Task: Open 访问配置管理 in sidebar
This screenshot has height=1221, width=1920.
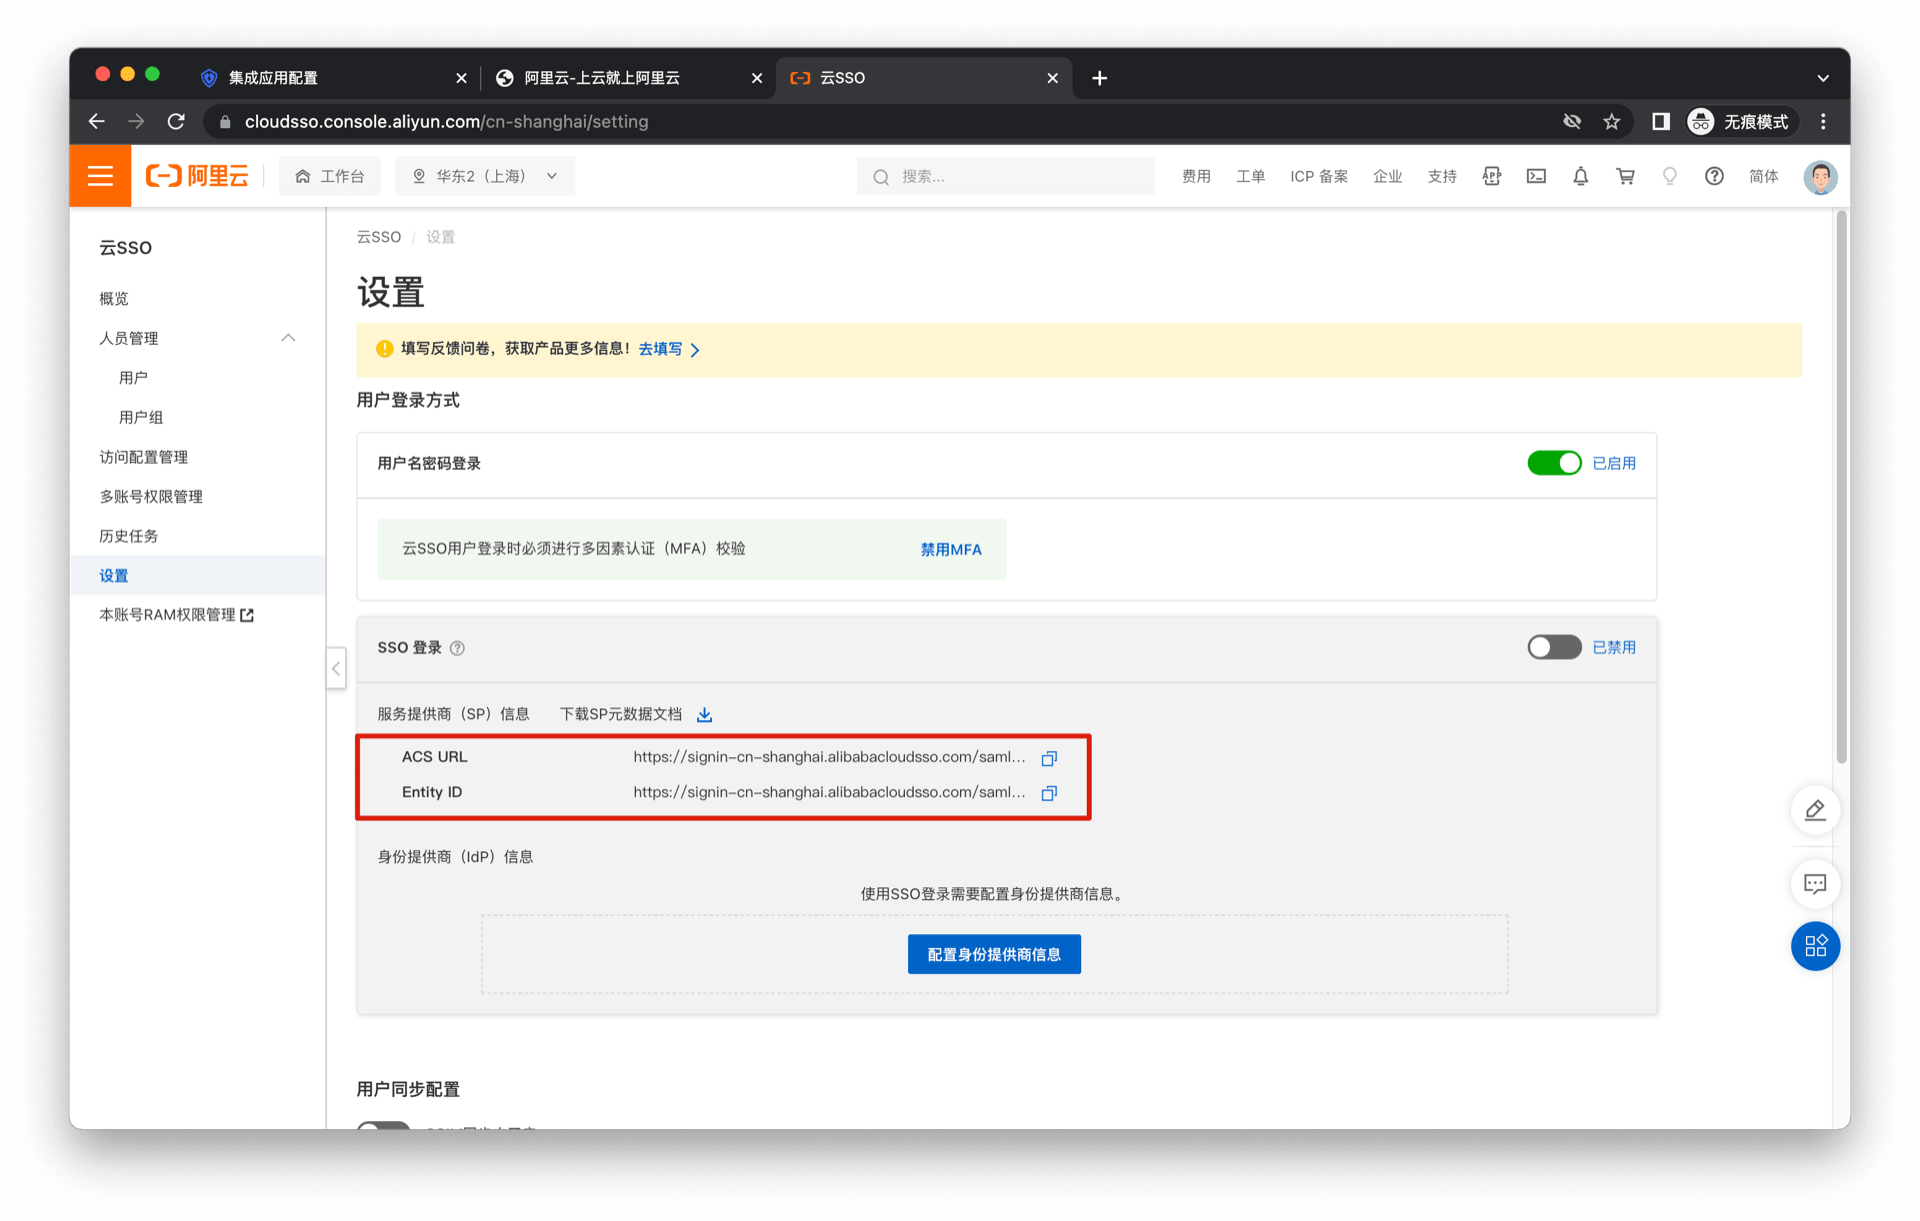Action: point(144,457)
